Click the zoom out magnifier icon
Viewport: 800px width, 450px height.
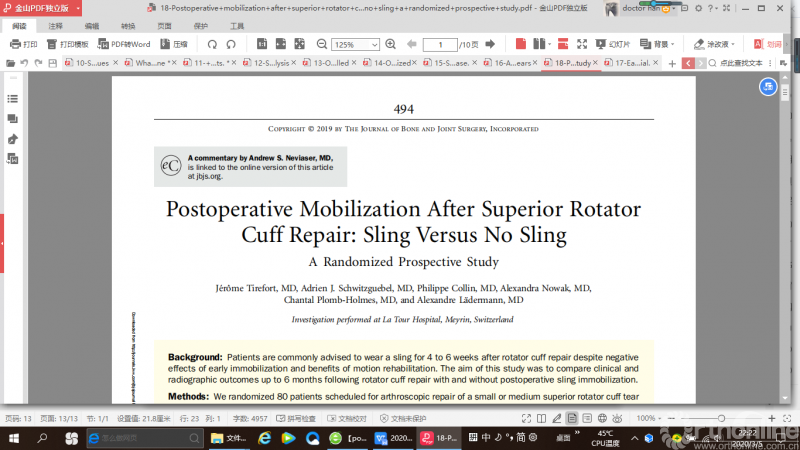318,45
